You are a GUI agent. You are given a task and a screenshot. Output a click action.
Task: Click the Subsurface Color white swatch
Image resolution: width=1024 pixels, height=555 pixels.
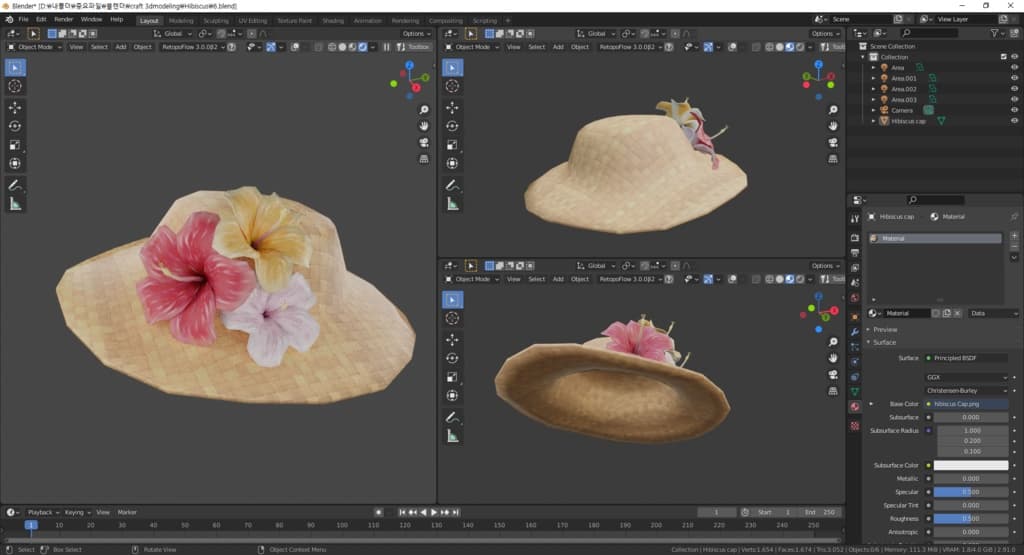coord(970,465)
